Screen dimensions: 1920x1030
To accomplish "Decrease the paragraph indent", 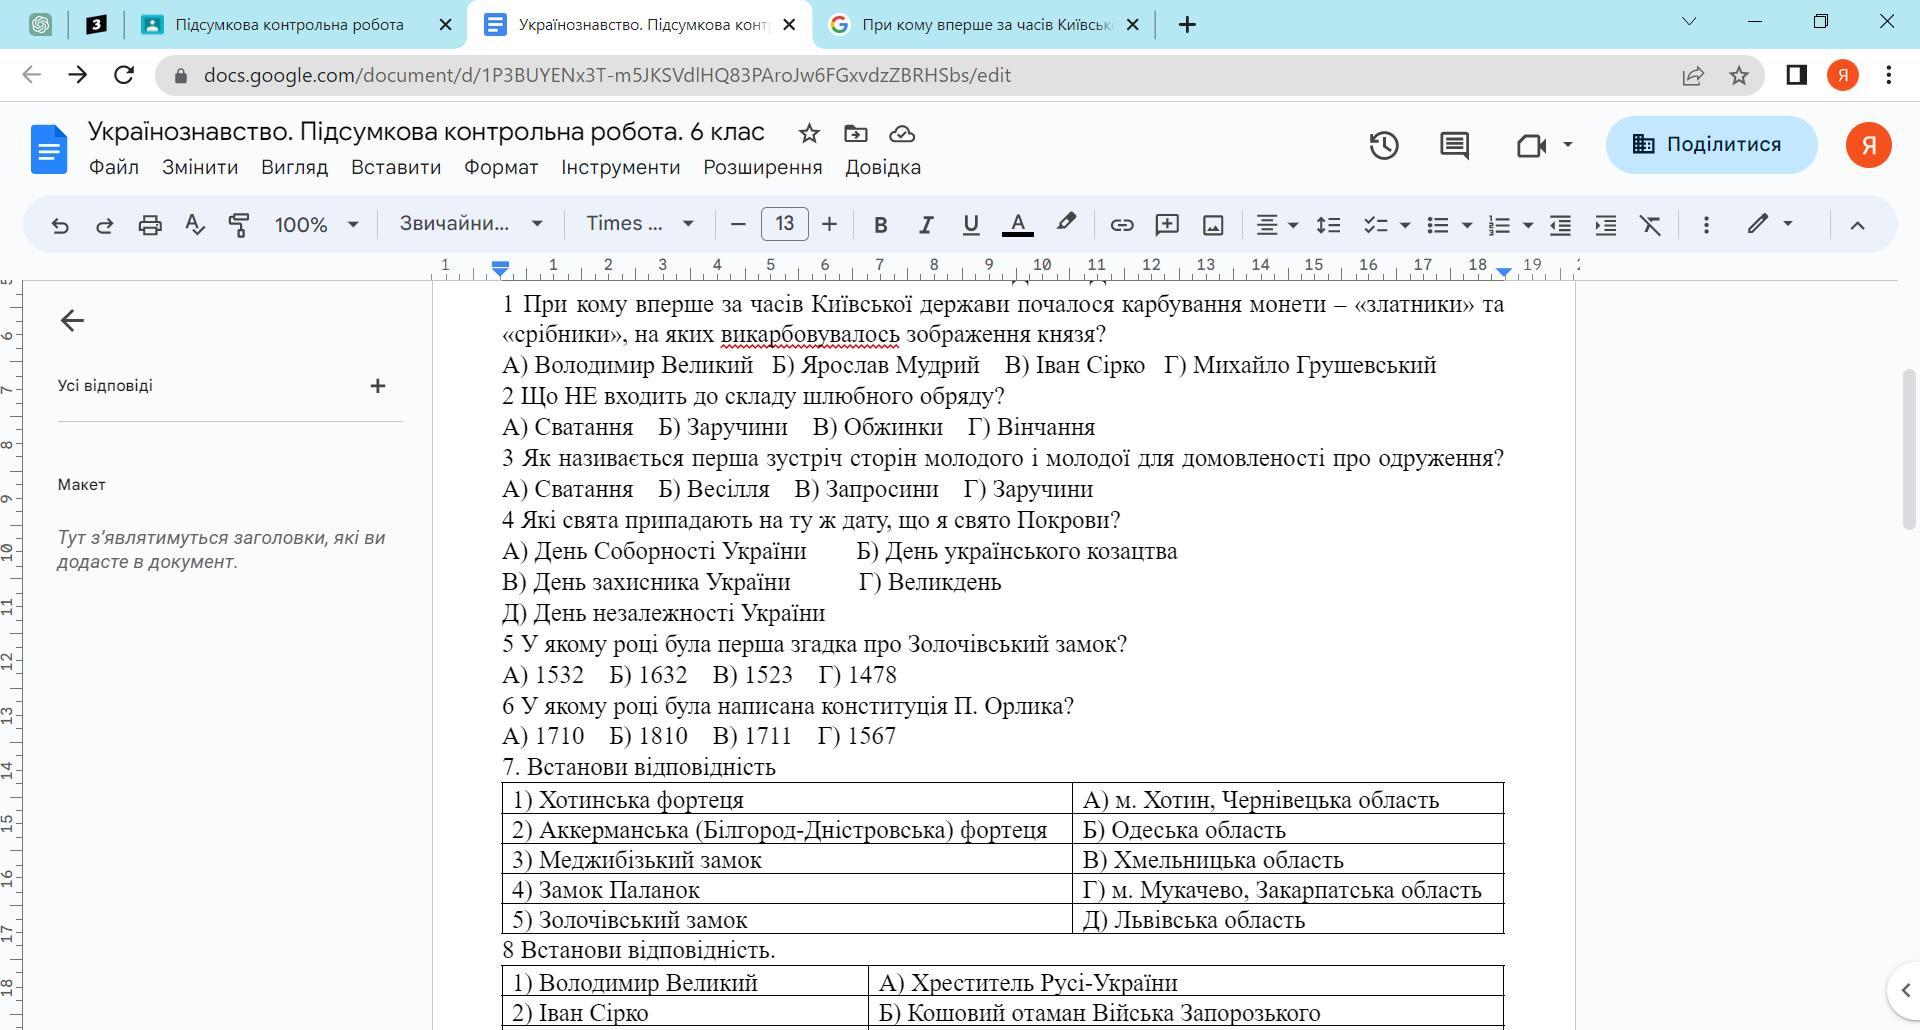I will (1560, 225).
